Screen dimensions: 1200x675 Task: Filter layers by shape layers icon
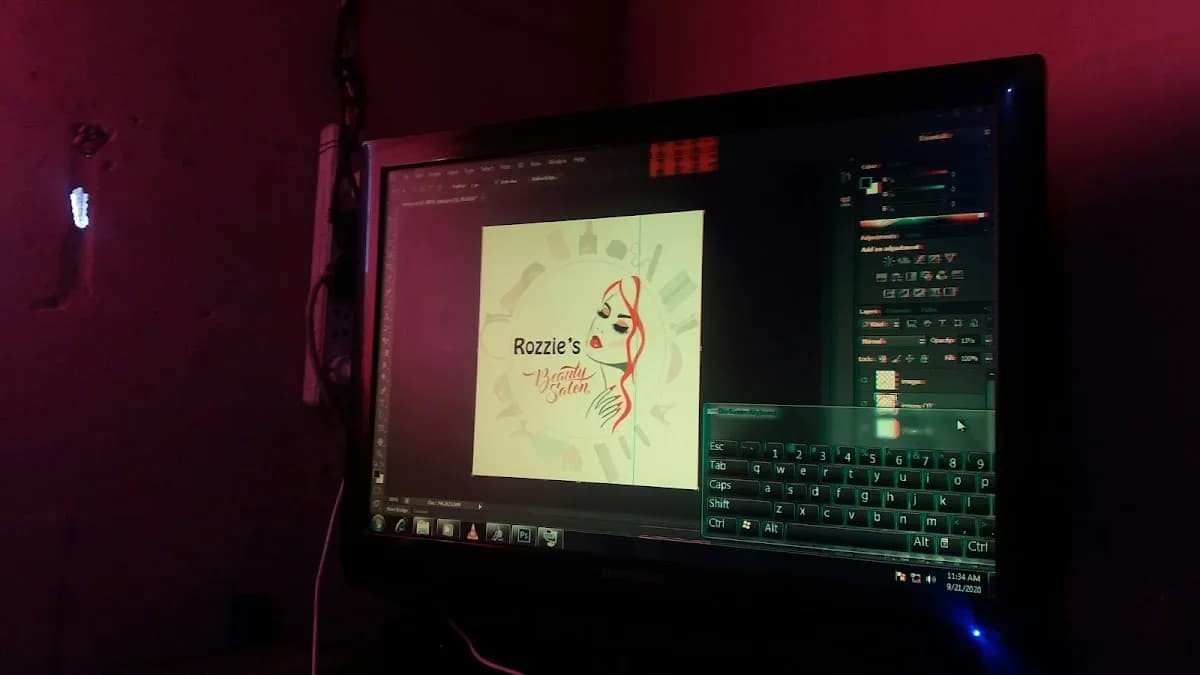point(957,324)
